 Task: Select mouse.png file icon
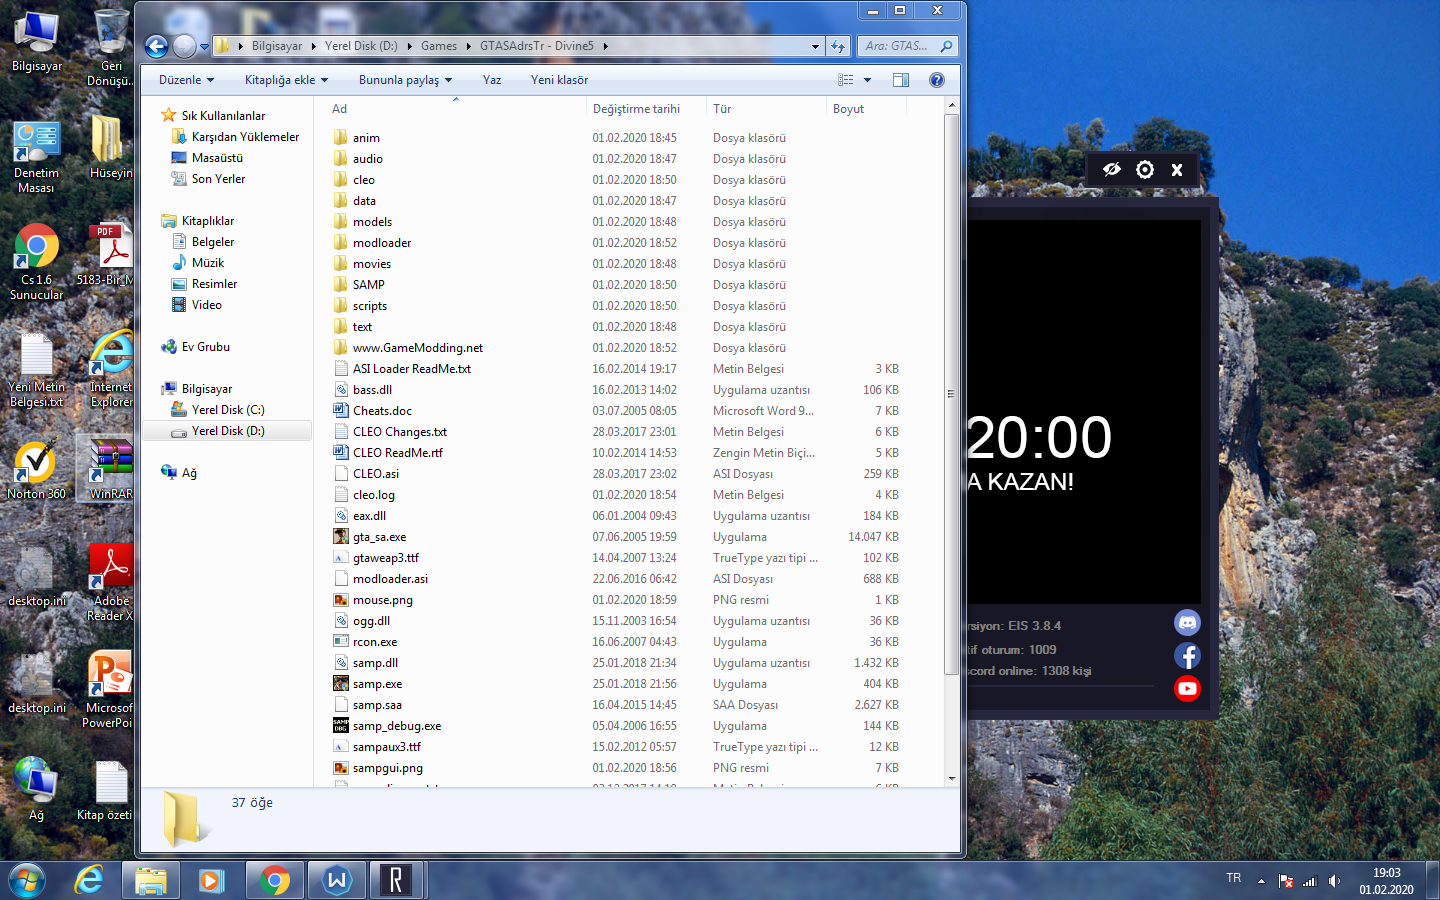[x=341, y=600]
